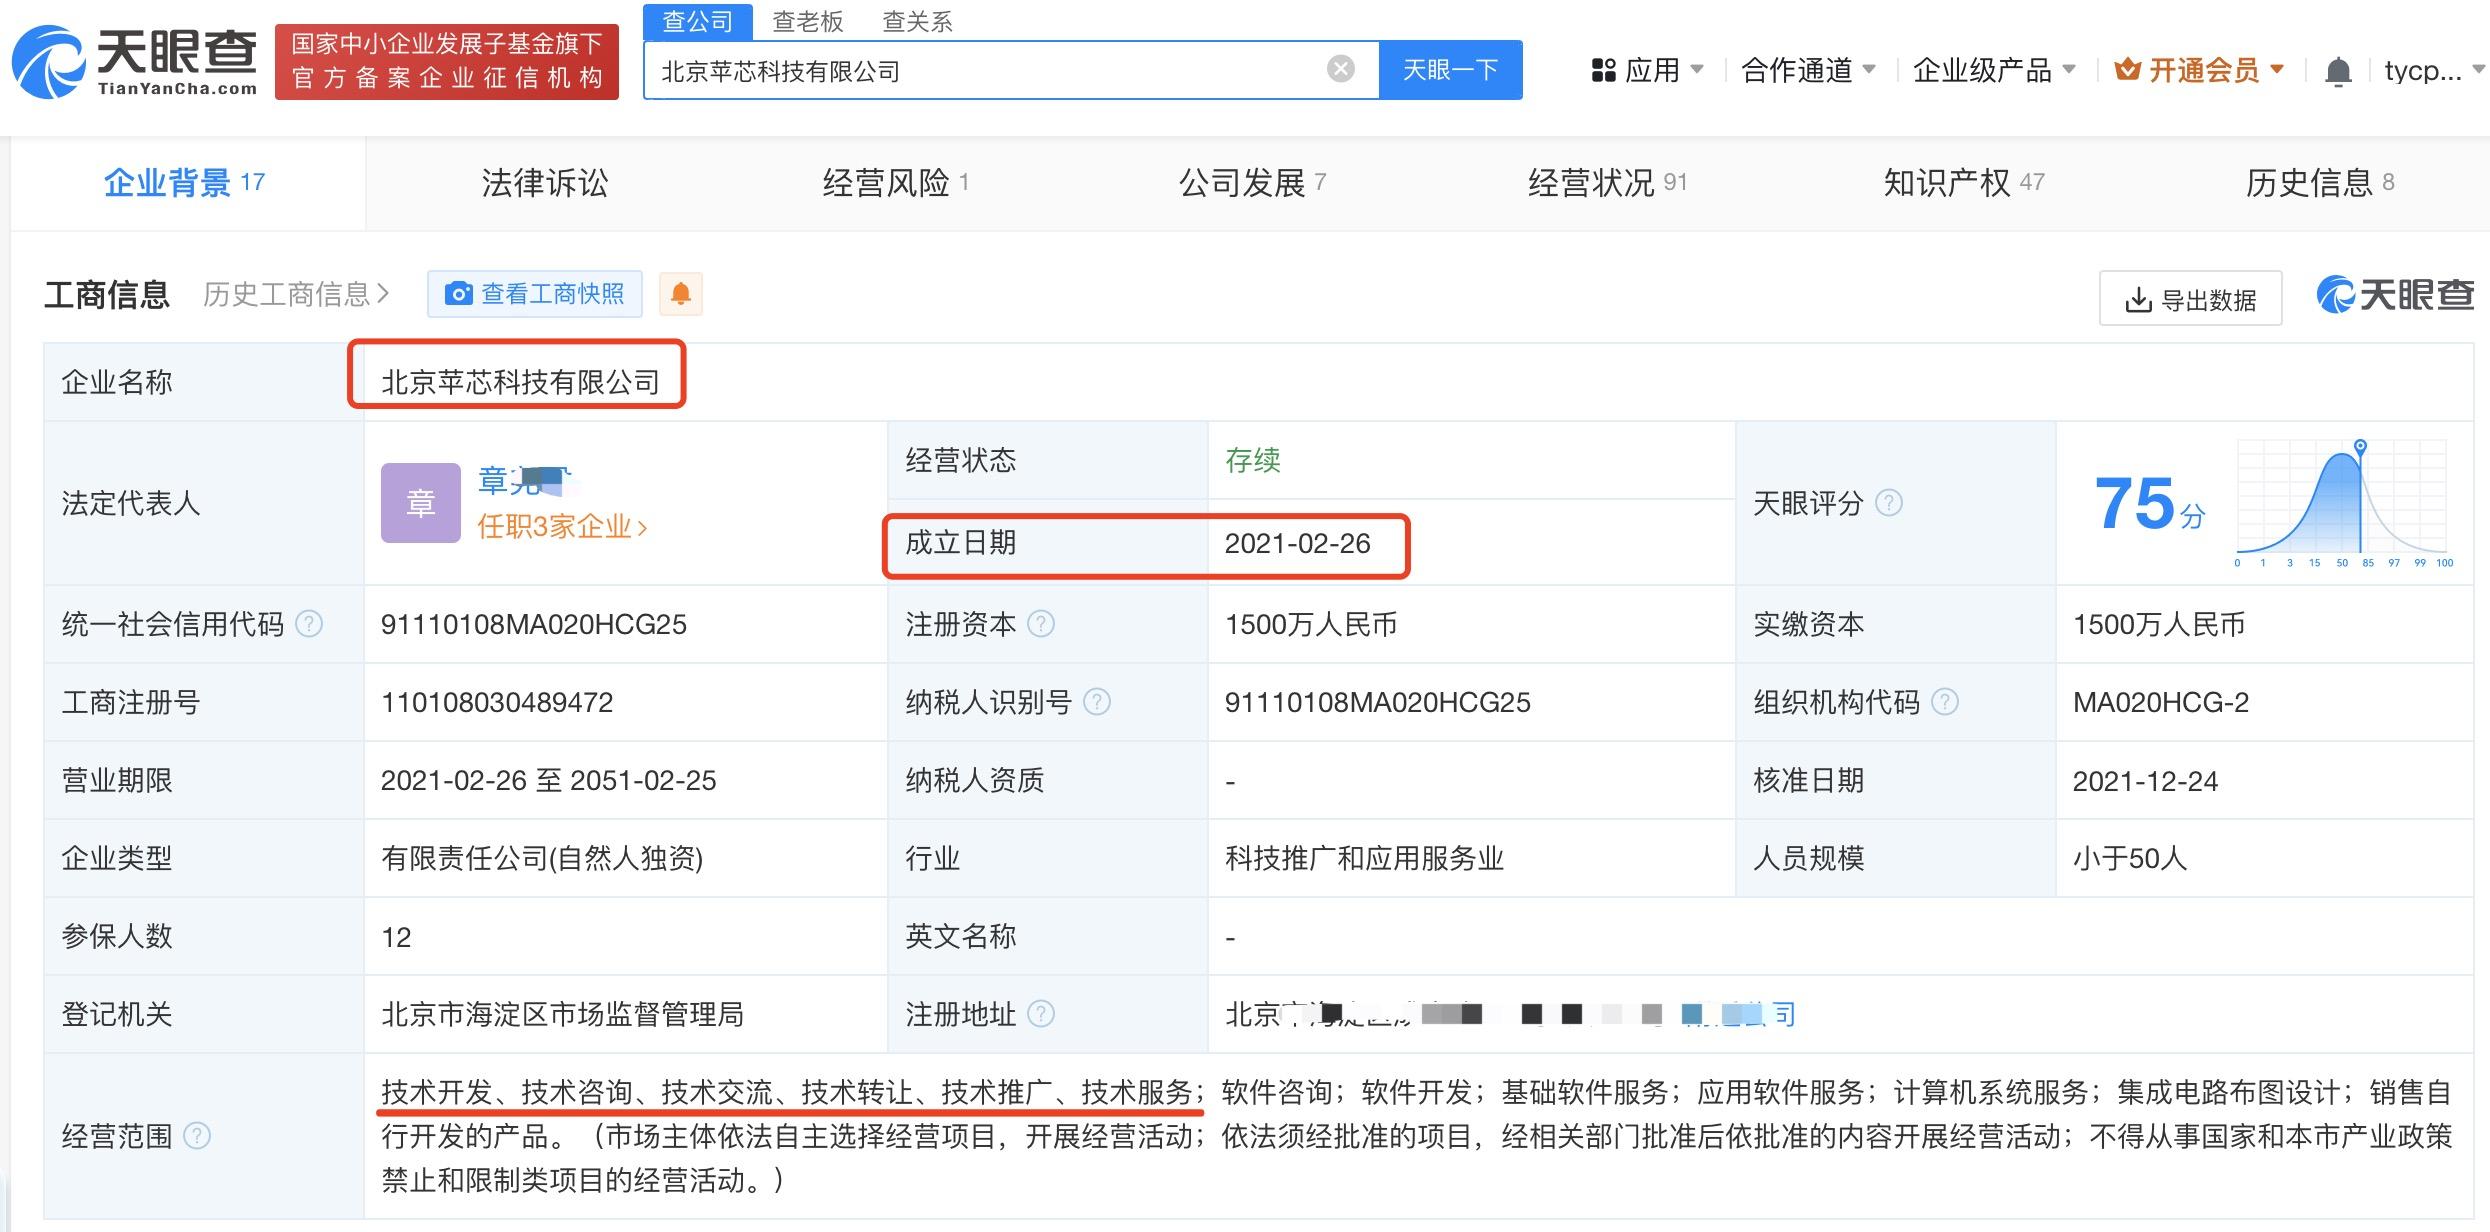
Task: Click the 天眼一下 search button
Action: tap(1450, 70)
